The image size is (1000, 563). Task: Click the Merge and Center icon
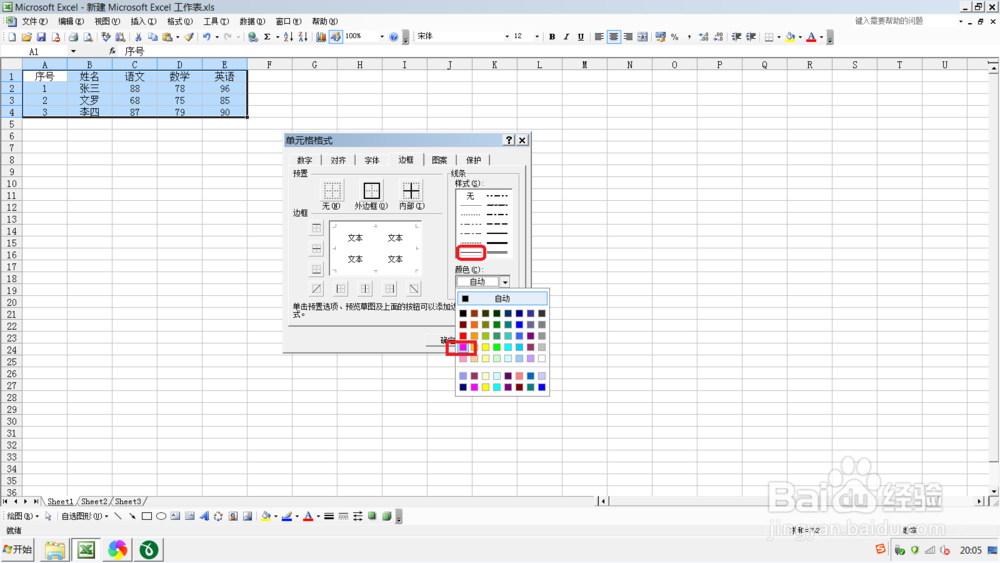(643, 37)
